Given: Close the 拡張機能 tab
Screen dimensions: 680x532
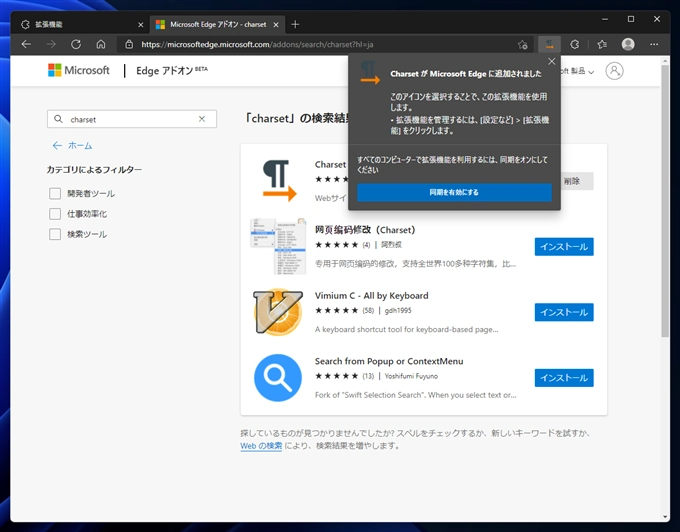Looking at the screenshot, I should (x=141, y=25).
